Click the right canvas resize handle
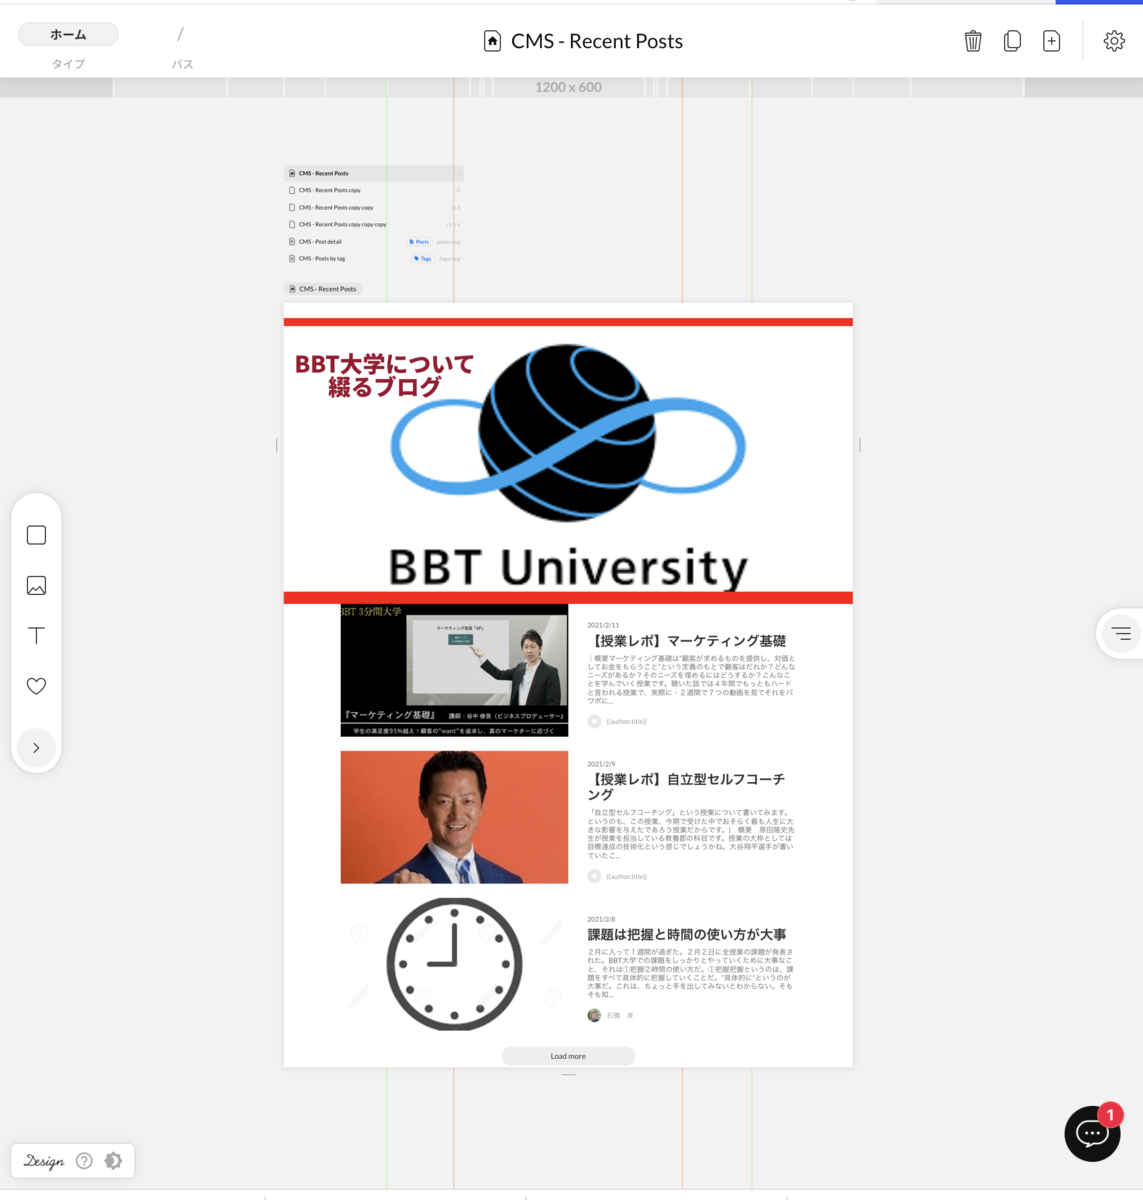Image resolution: width=1143 pixels, height=1200 pixels. [859, 445]
